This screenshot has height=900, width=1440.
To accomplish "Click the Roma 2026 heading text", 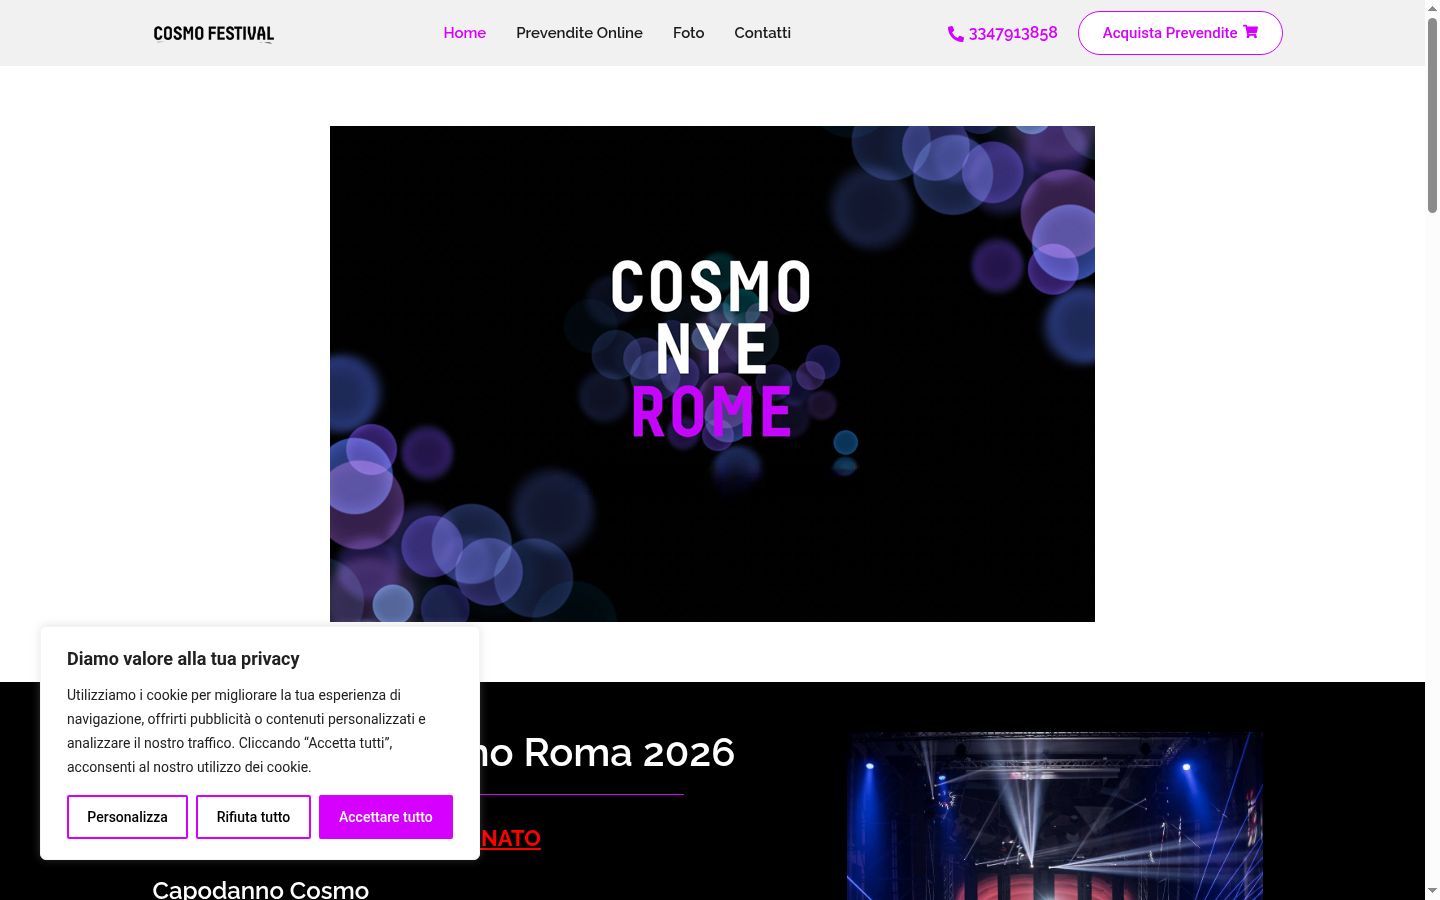I will tap(629, 752).
